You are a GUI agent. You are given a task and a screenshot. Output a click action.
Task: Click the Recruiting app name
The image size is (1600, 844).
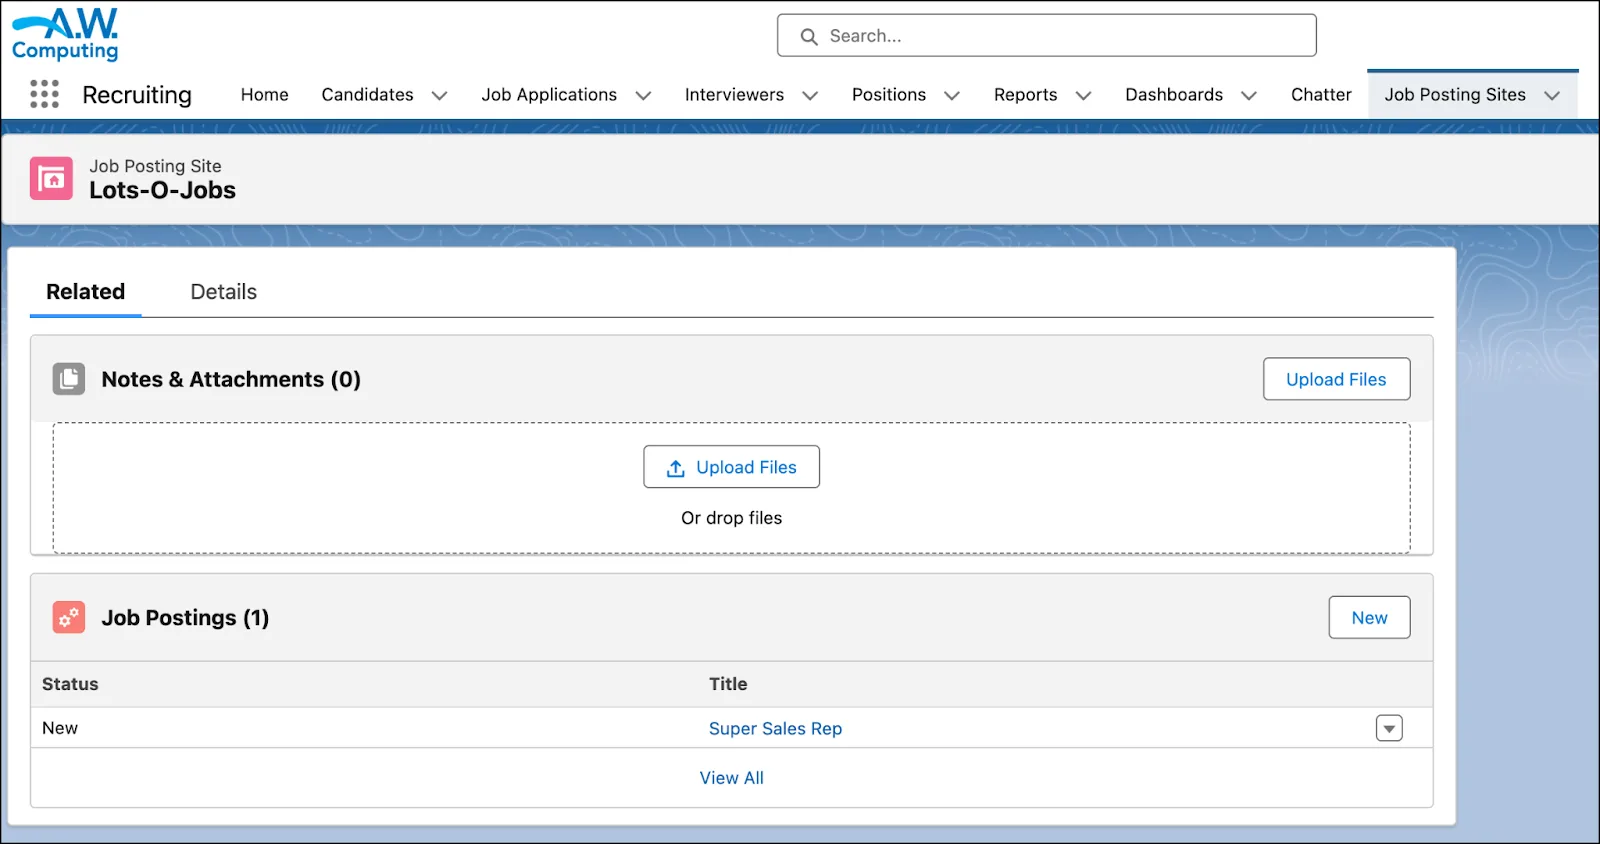(x=137, y=95)
